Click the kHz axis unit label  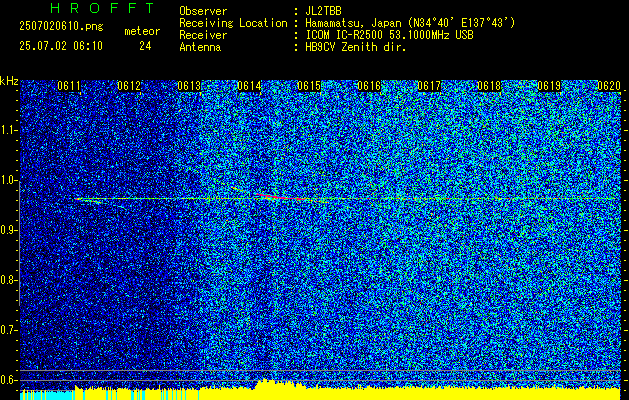[x=9, y=81]
